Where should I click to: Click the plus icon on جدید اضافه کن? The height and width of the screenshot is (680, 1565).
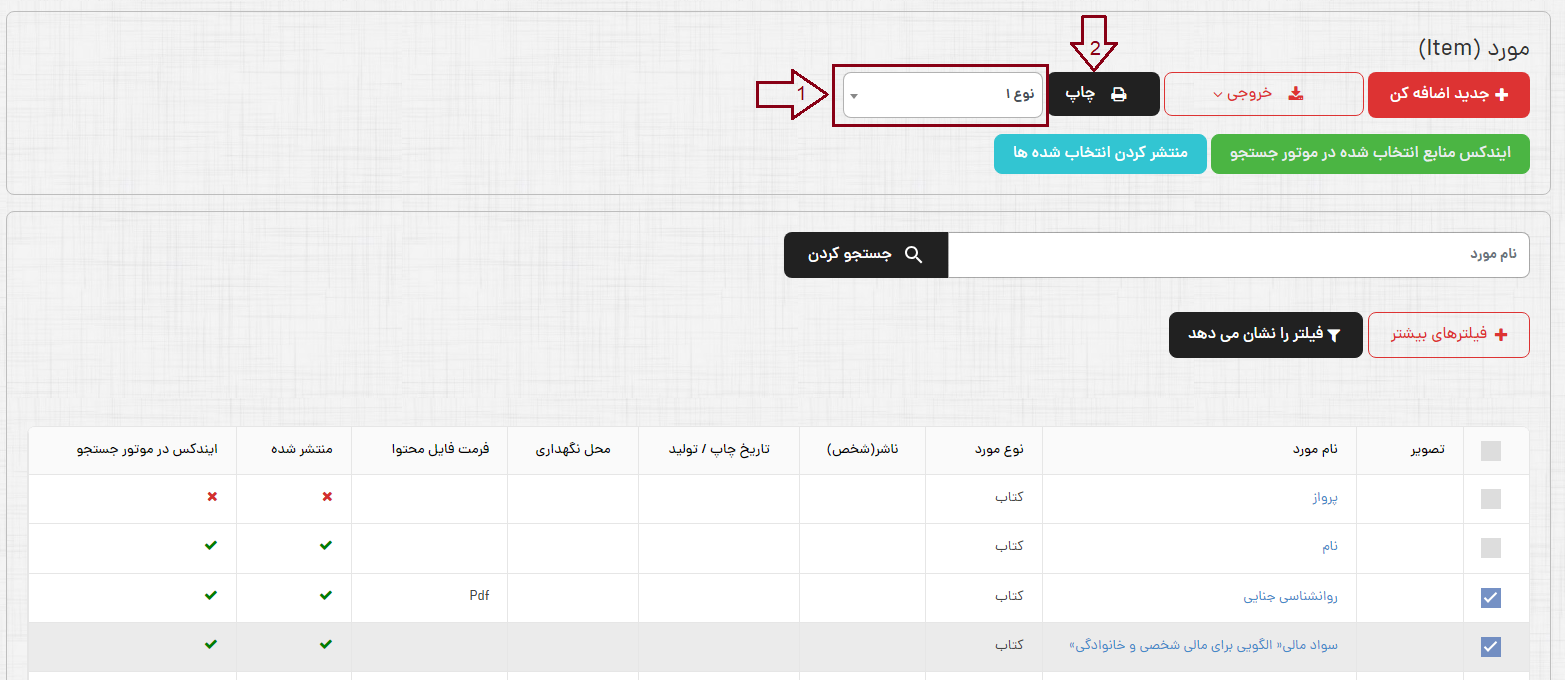[x=1501, y=94]
